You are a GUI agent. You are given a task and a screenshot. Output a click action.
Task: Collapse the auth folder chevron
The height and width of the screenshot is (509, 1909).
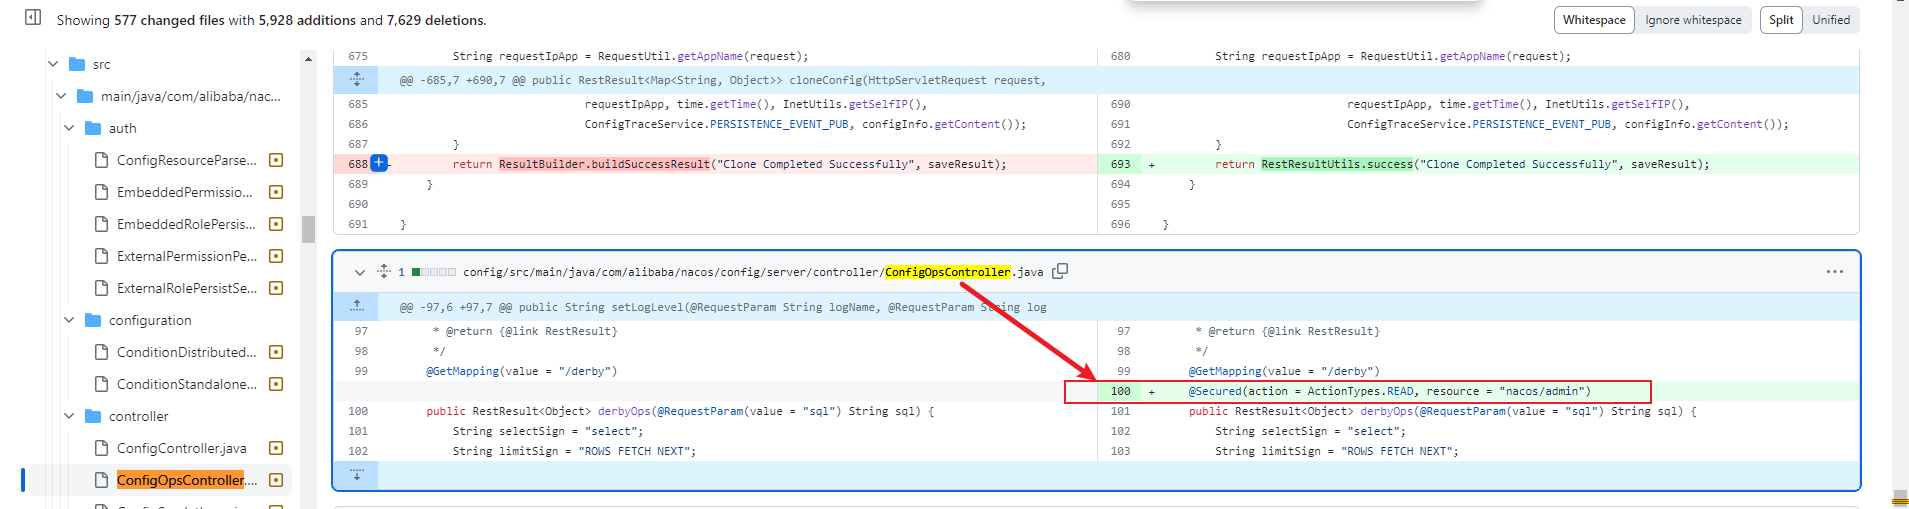(x=69, y=128)
